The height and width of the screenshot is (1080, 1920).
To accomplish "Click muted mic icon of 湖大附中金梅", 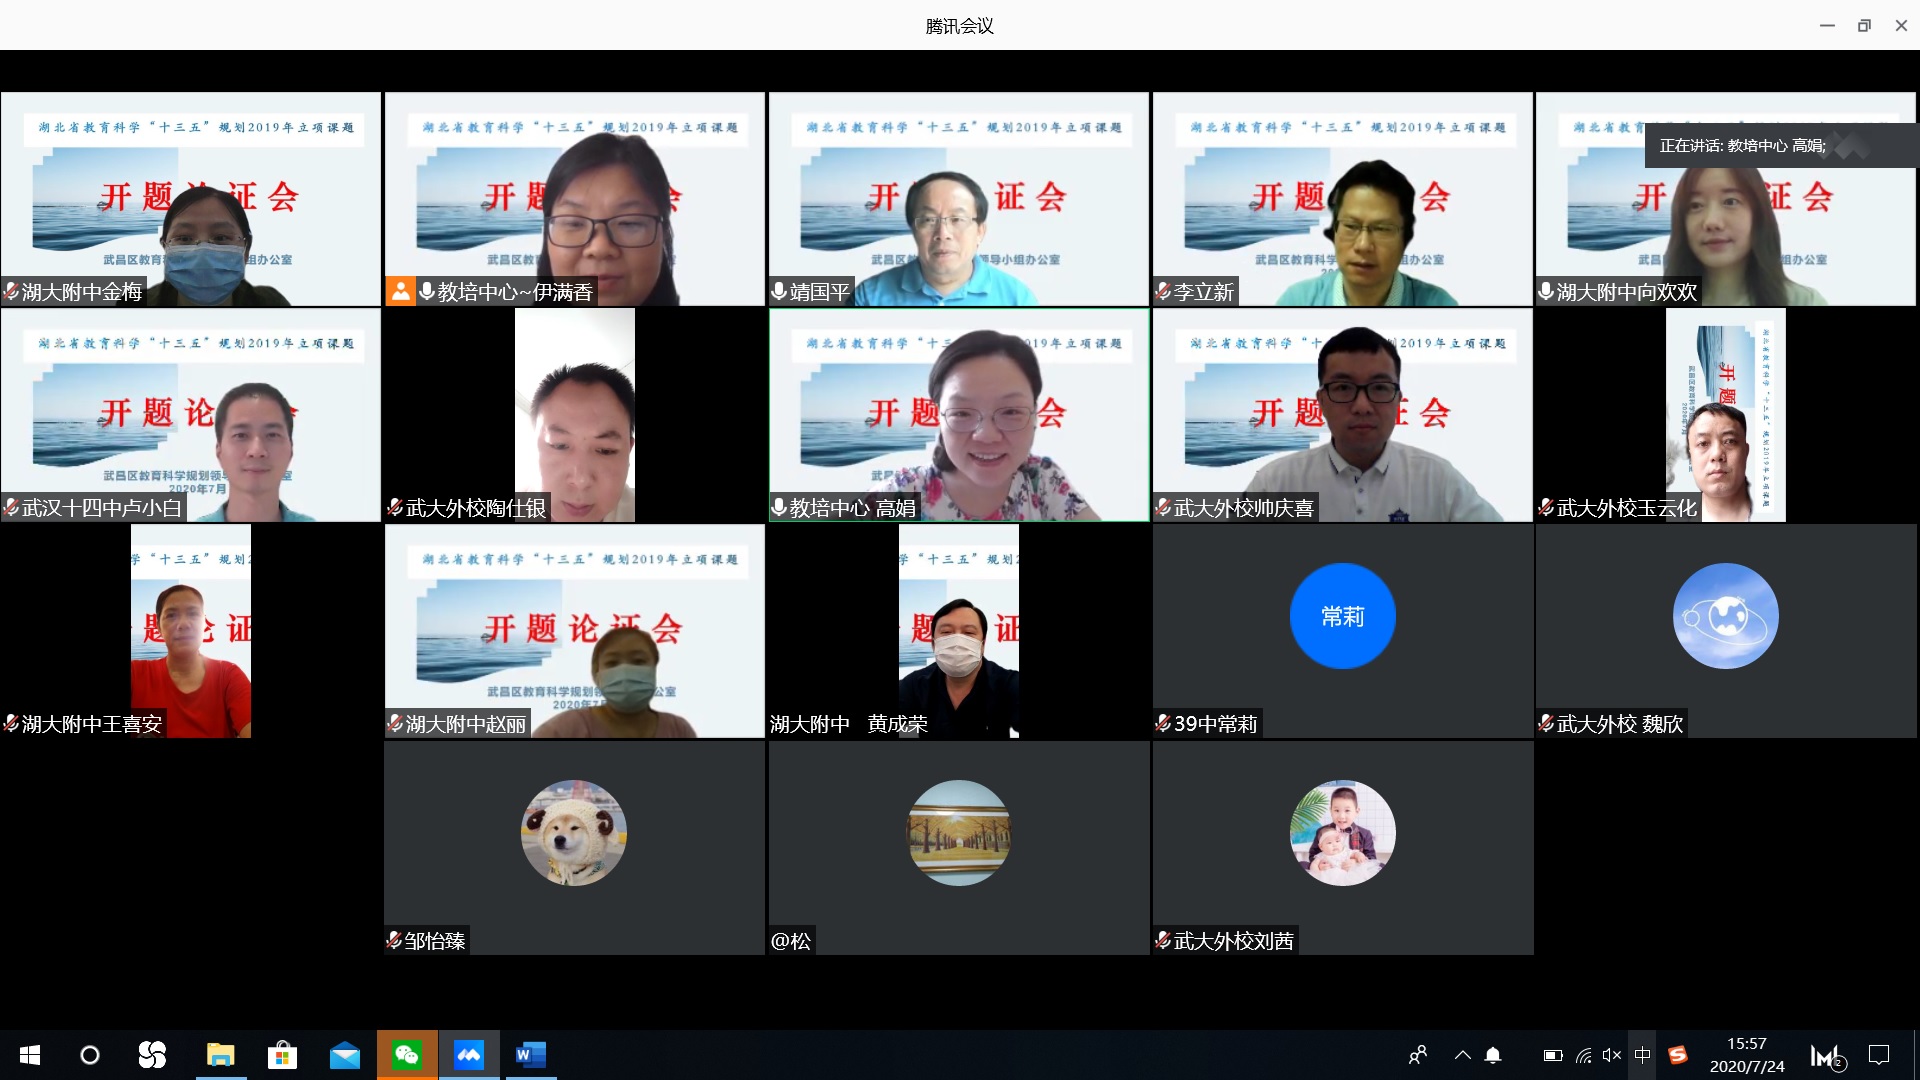I will click(11, 291).
